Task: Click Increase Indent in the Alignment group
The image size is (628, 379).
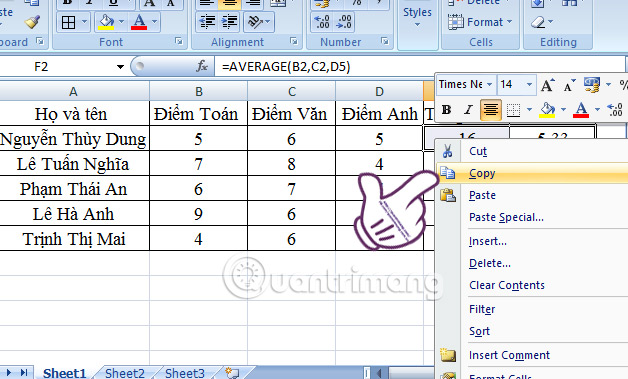Action: pos(229,22)
